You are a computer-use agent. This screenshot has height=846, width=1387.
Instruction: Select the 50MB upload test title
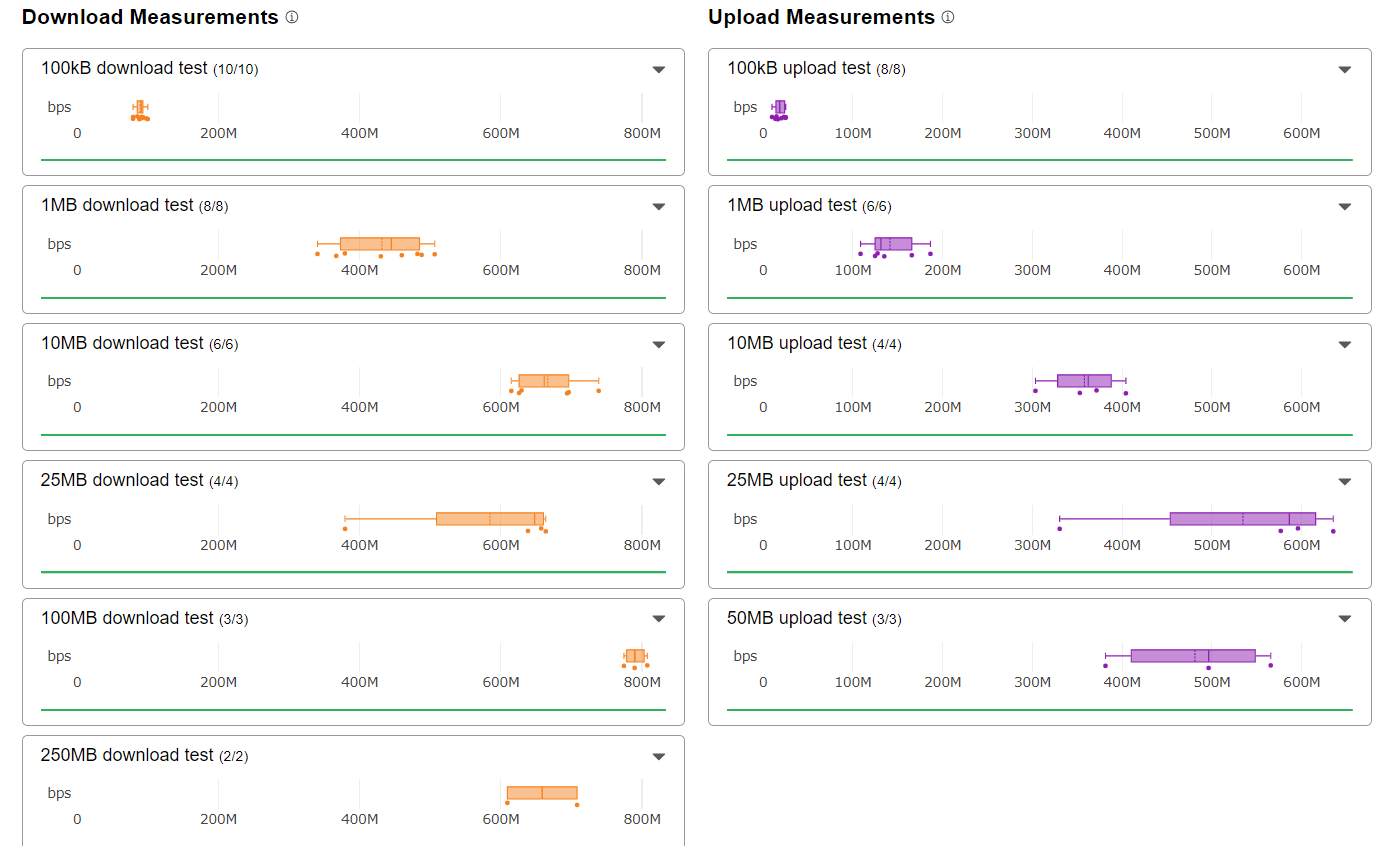pos(797,618)
